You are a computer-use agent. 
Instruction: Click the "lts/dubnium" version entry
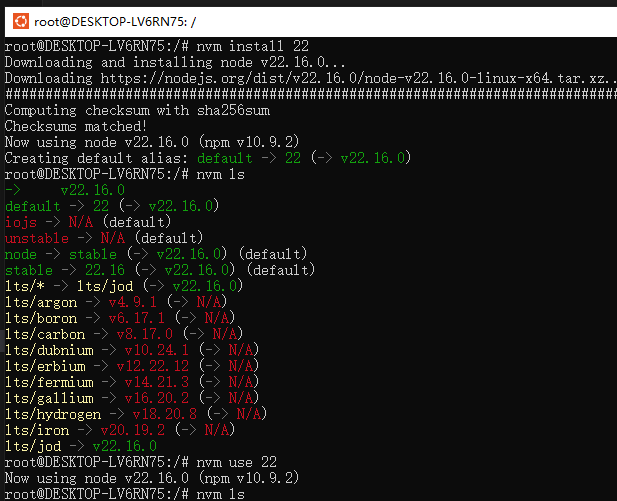49,350
